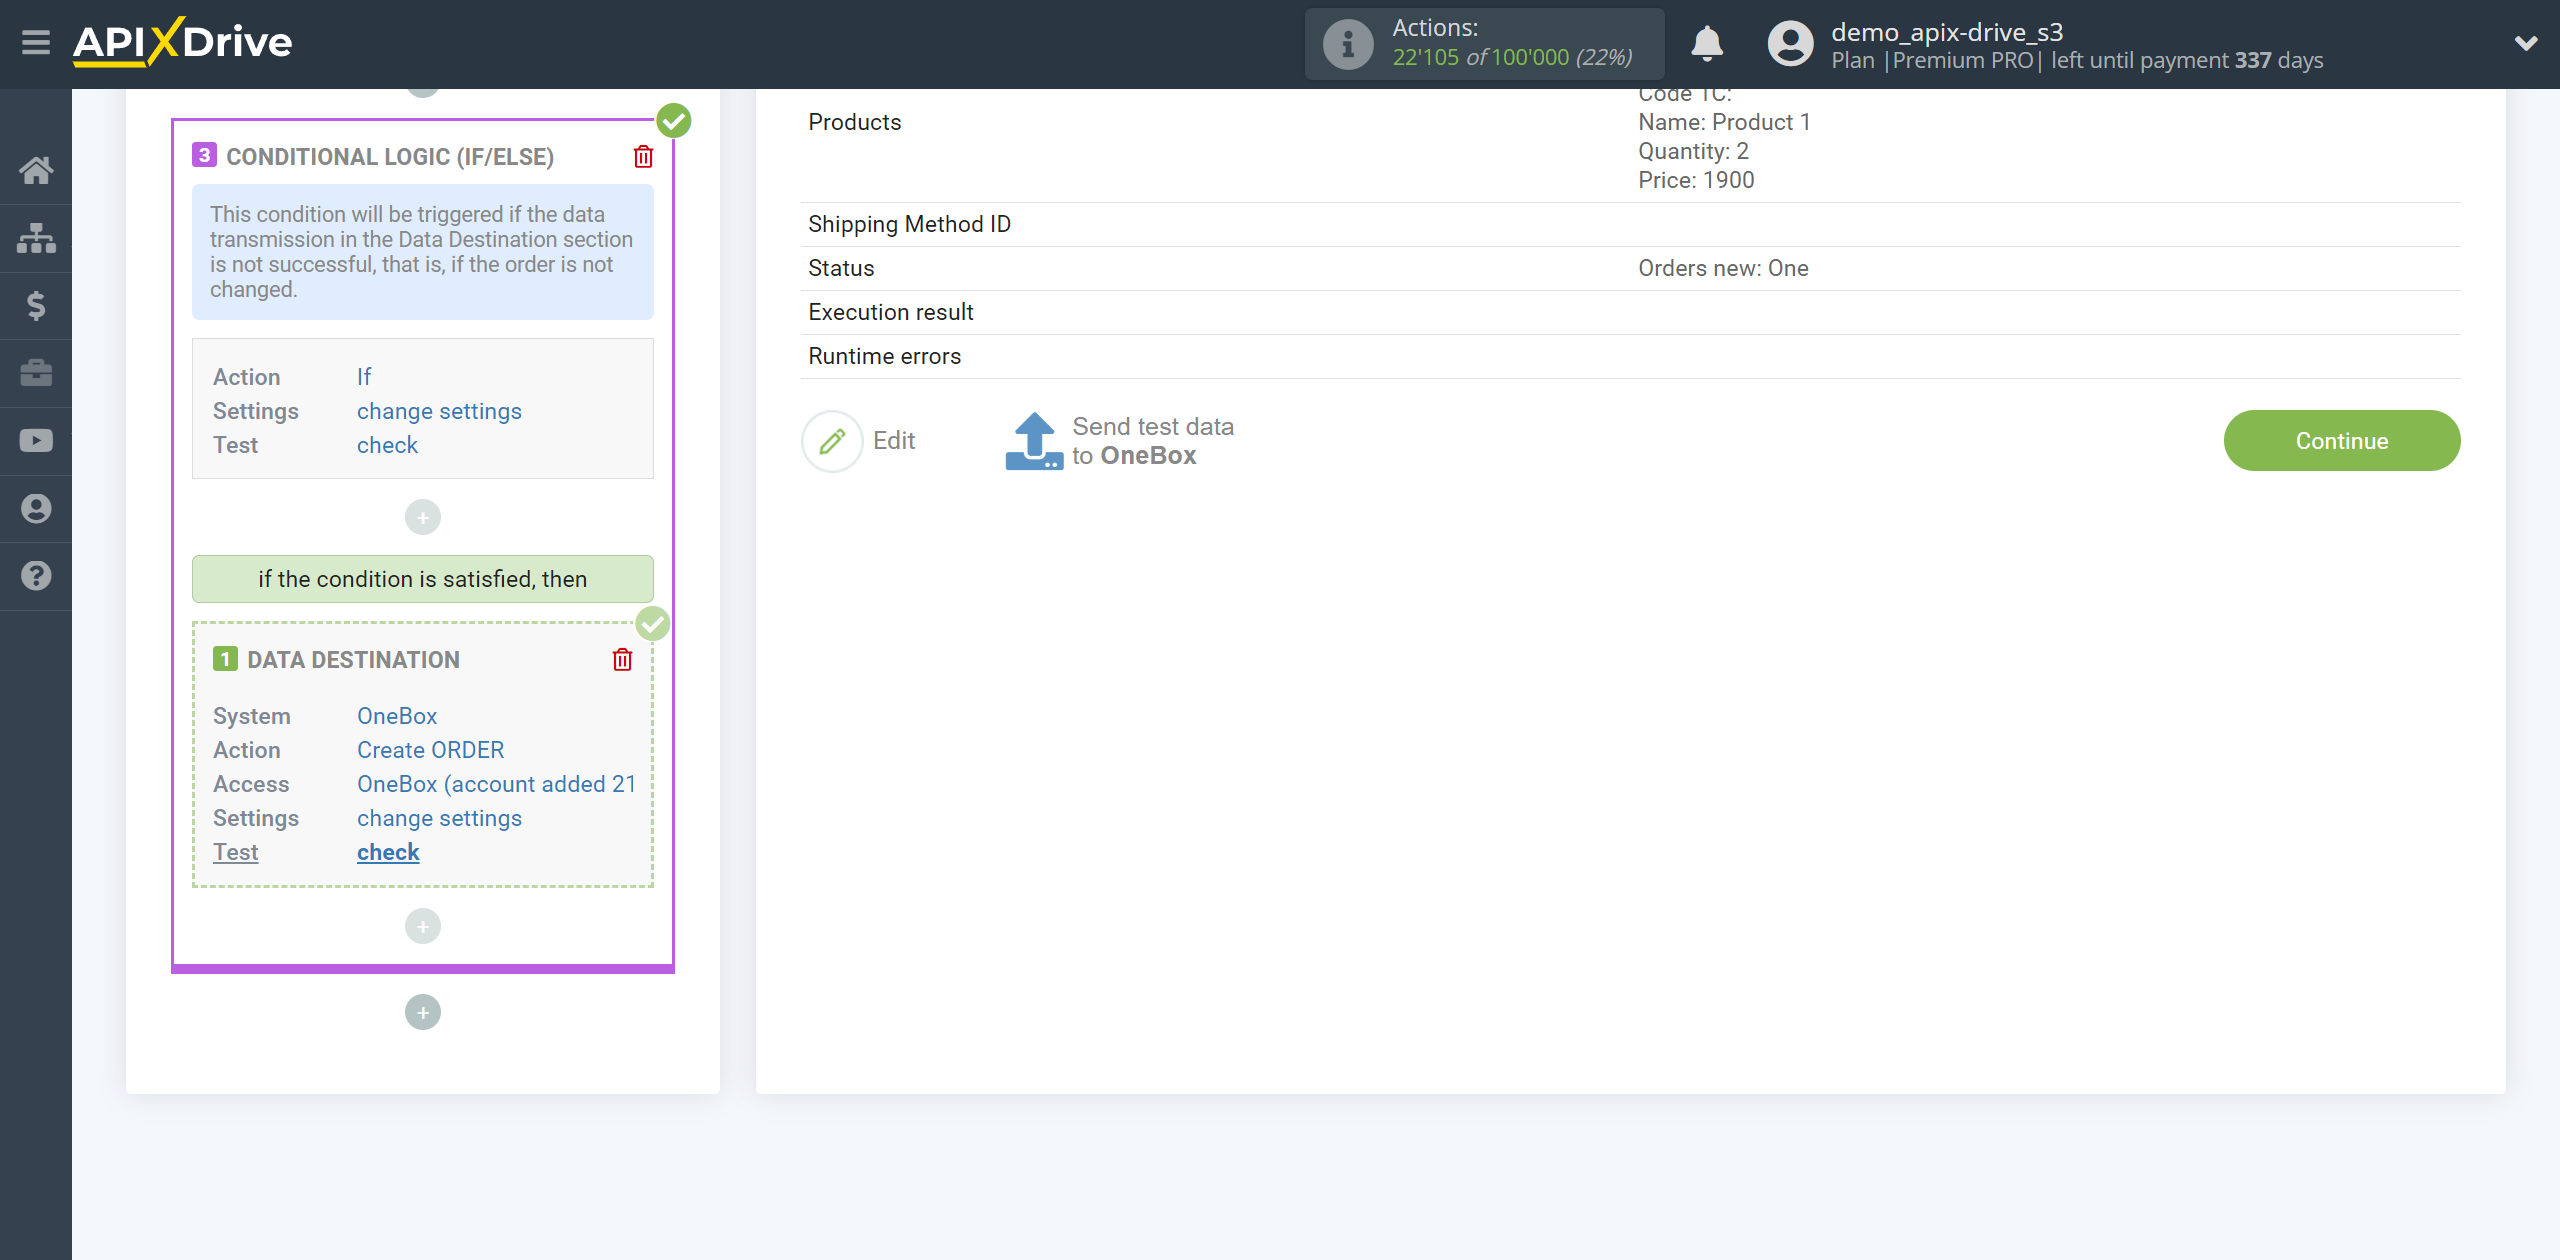This screenshot has height=1260, width=2560.
Task: Click the blue condition description note
Action: [423, 252]
